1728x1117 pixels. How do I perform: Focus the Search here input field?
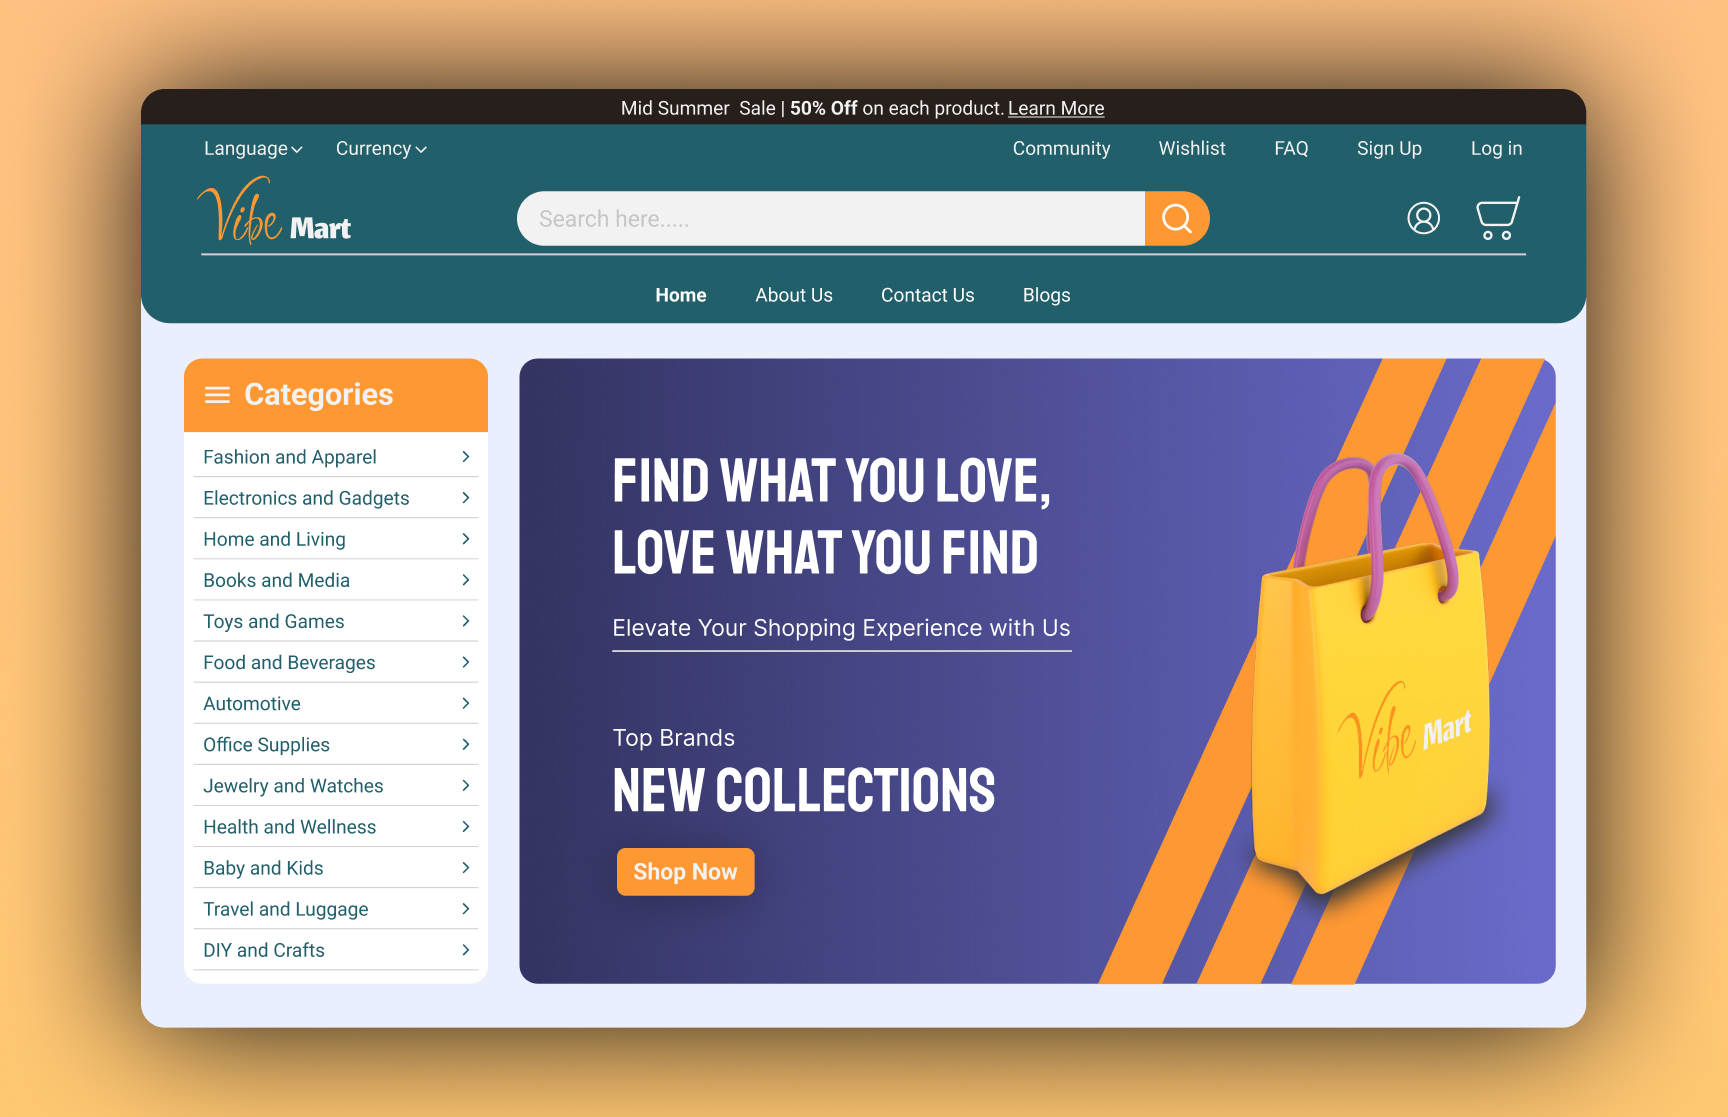(x=831, y=218)
